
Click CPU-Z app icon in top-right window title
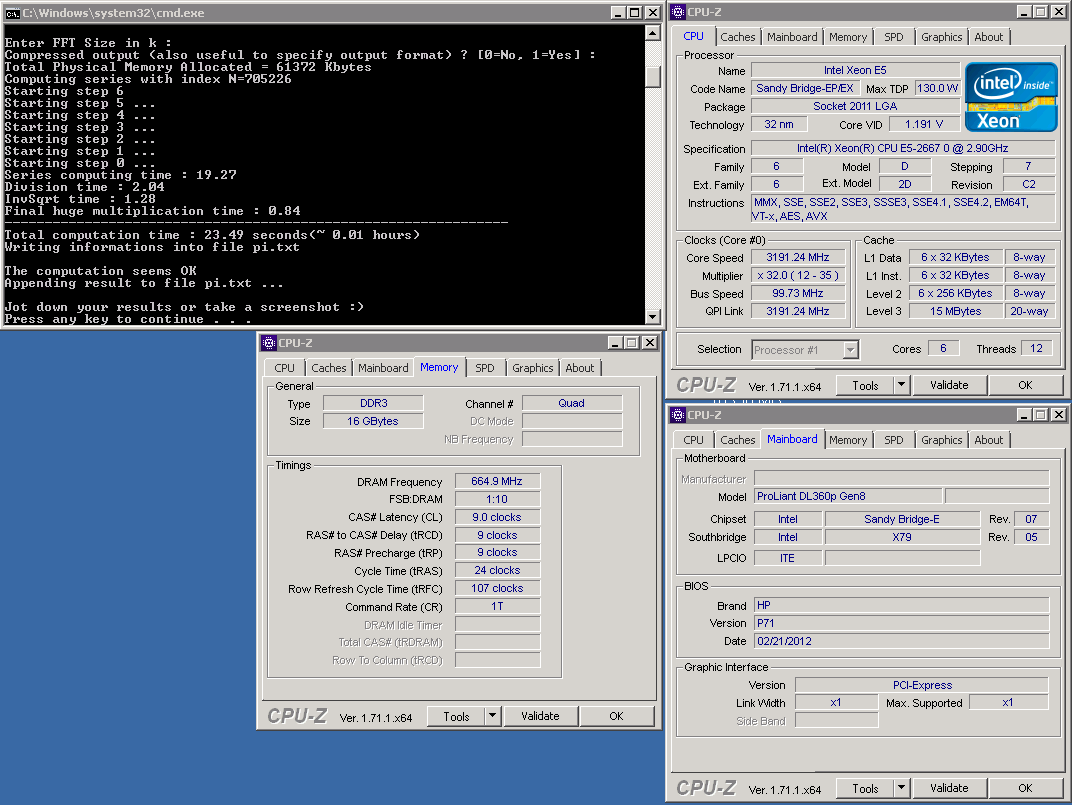click(x=678, y=12)
